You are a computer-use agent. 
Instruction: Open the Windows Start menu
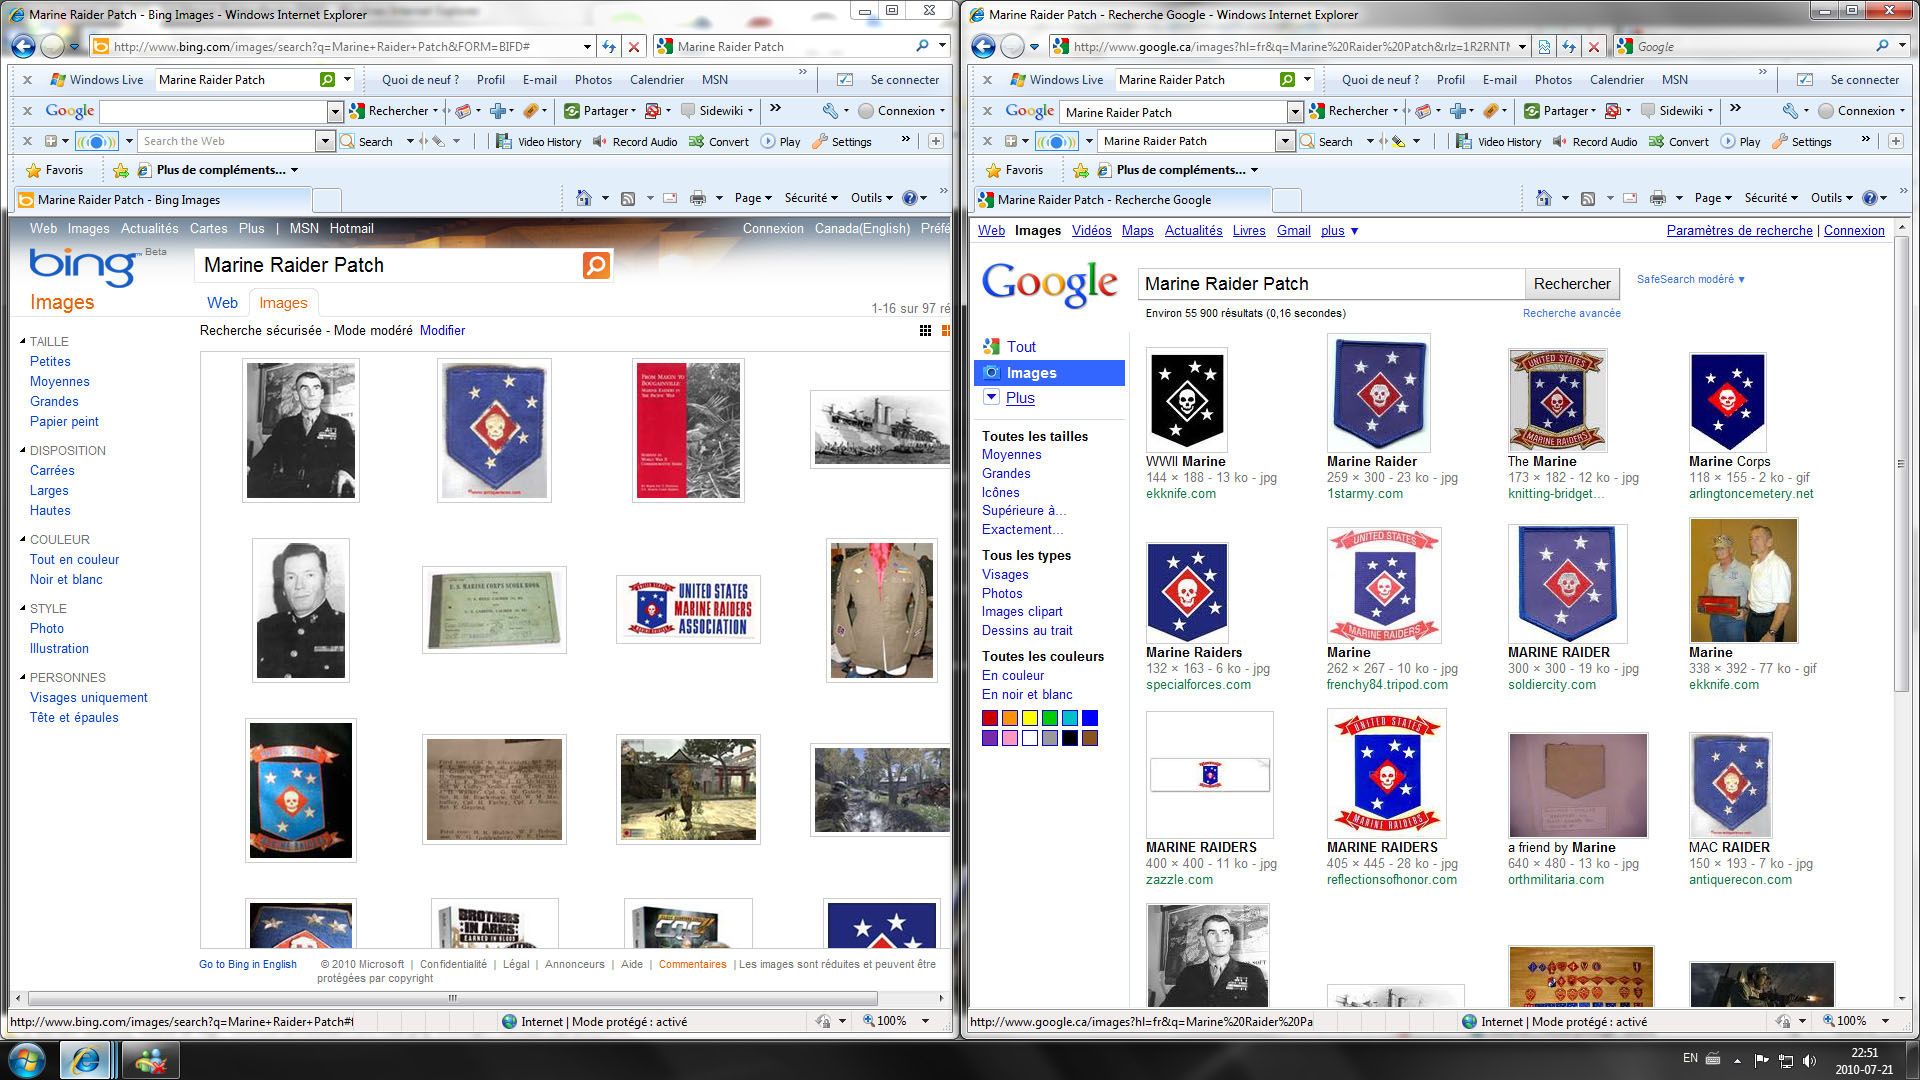coord(27,1061)
